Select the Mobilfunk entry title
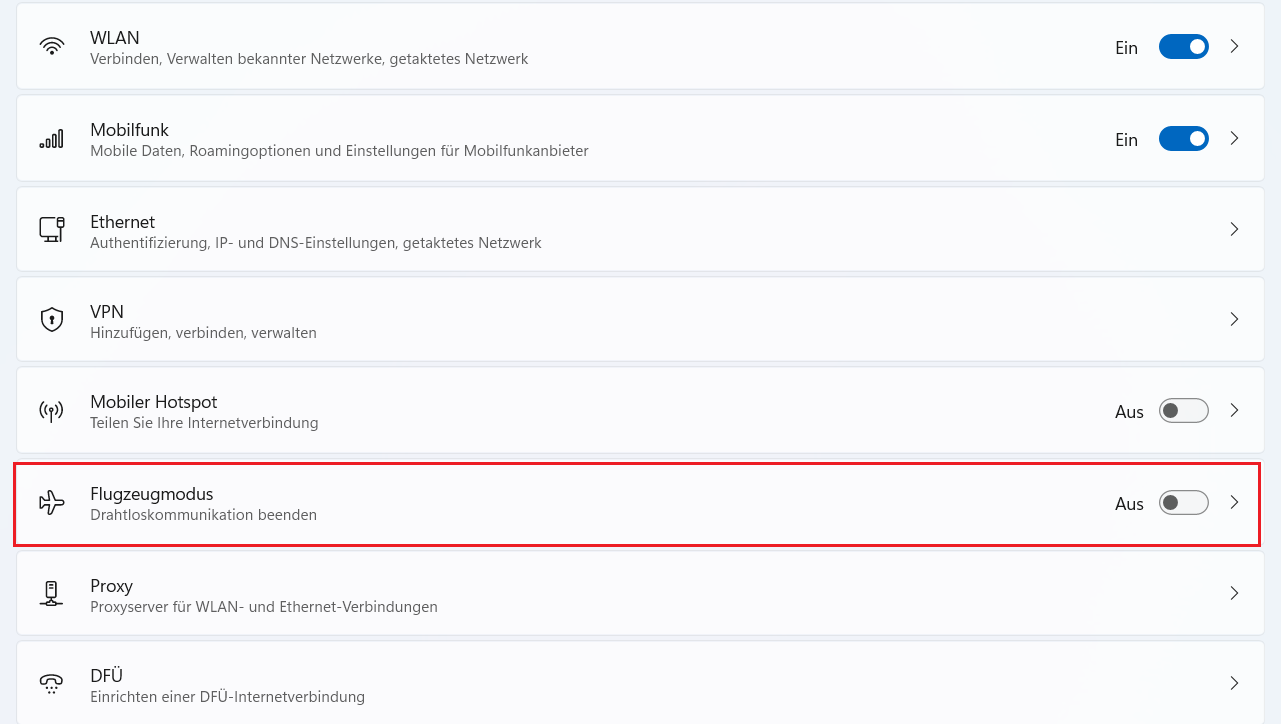 [129, 130]
